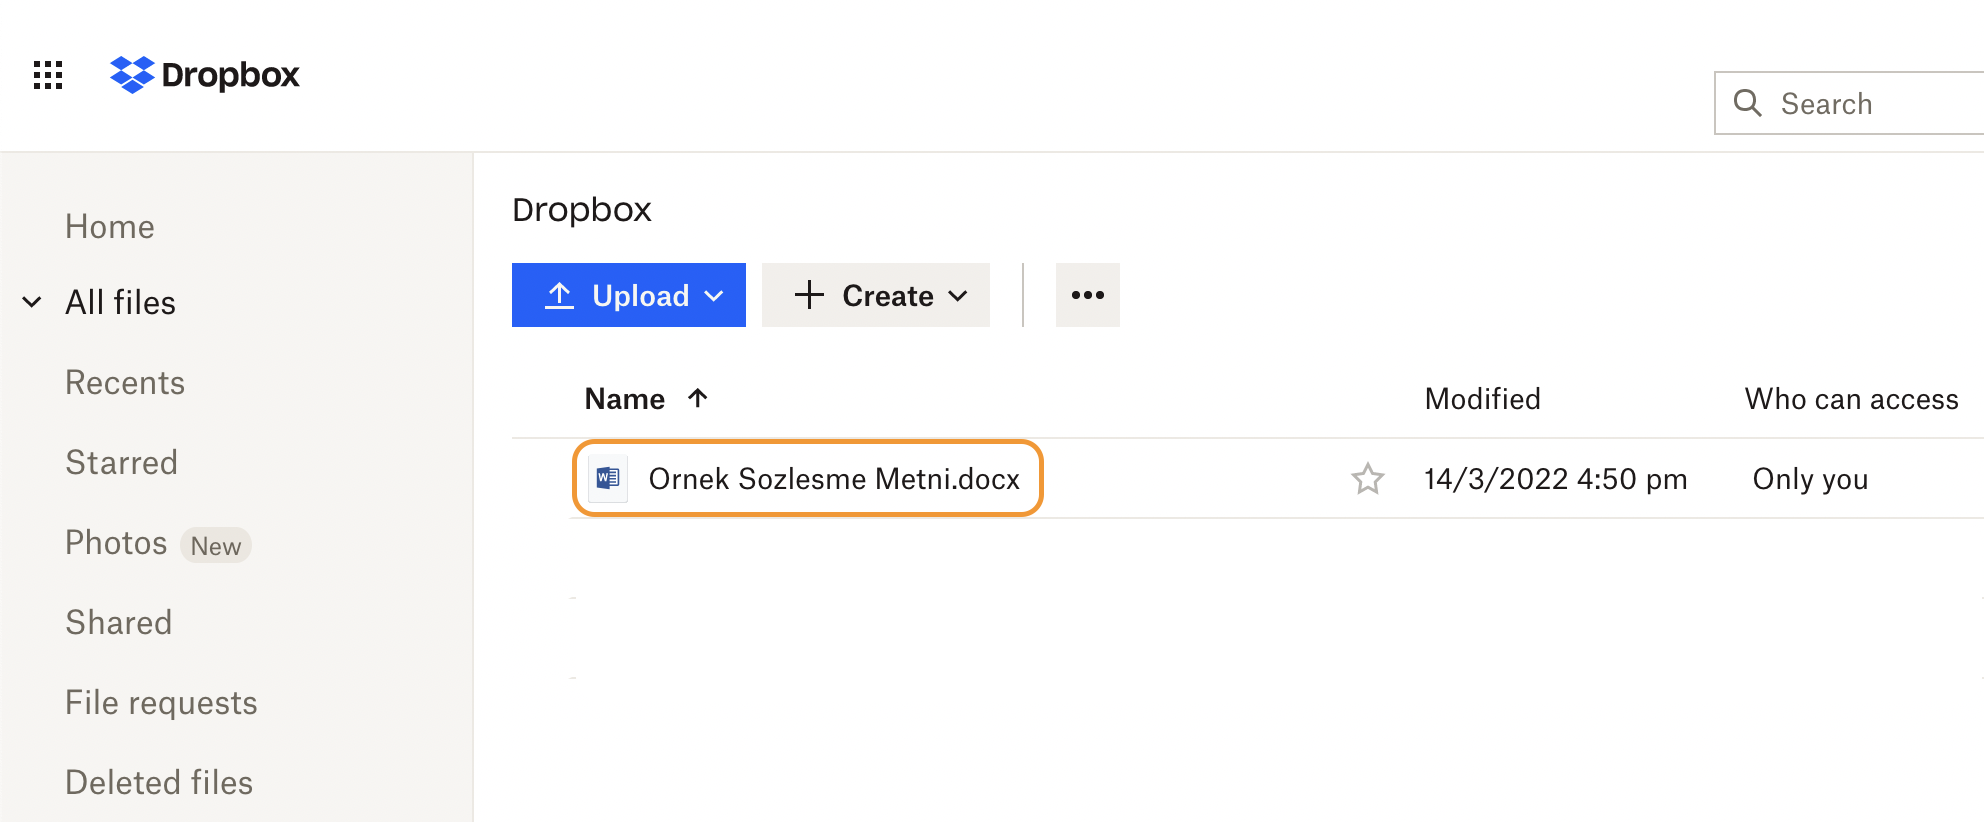Open the three-dot more actions menu
Image resolution: width=1984 pixels, height=822 pixels.
click(x=1087, y=295)
